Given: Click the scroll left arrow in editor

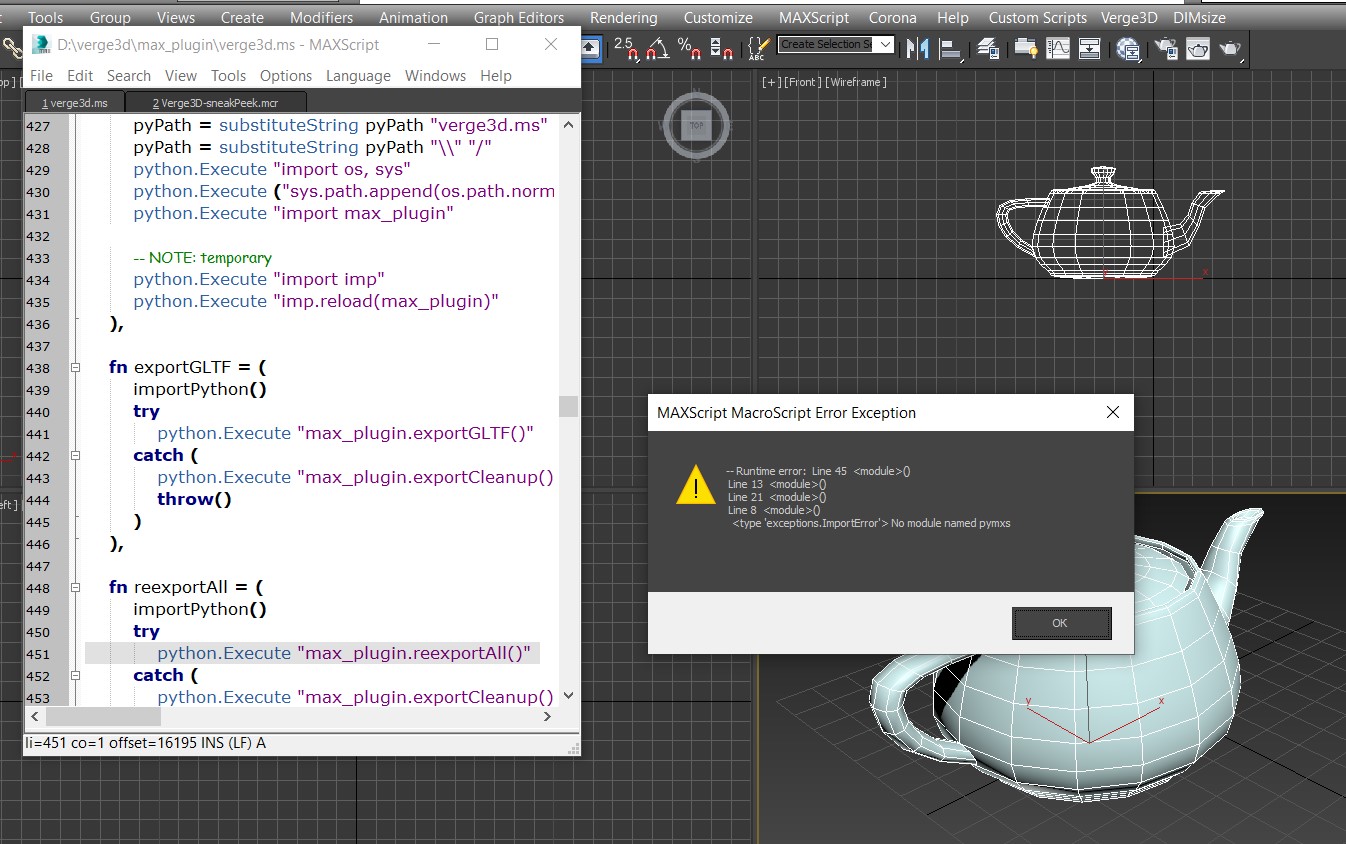Looking at the screenshot, I should pyautogui.click(x=34, y=717).
